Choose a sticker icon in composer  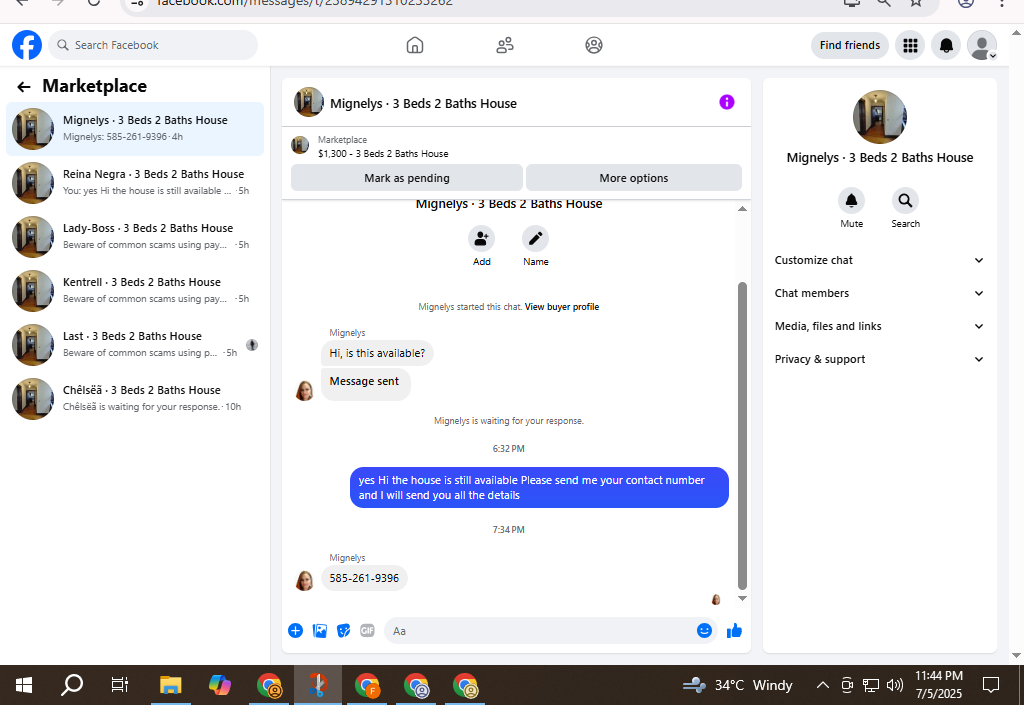point(344,631)
